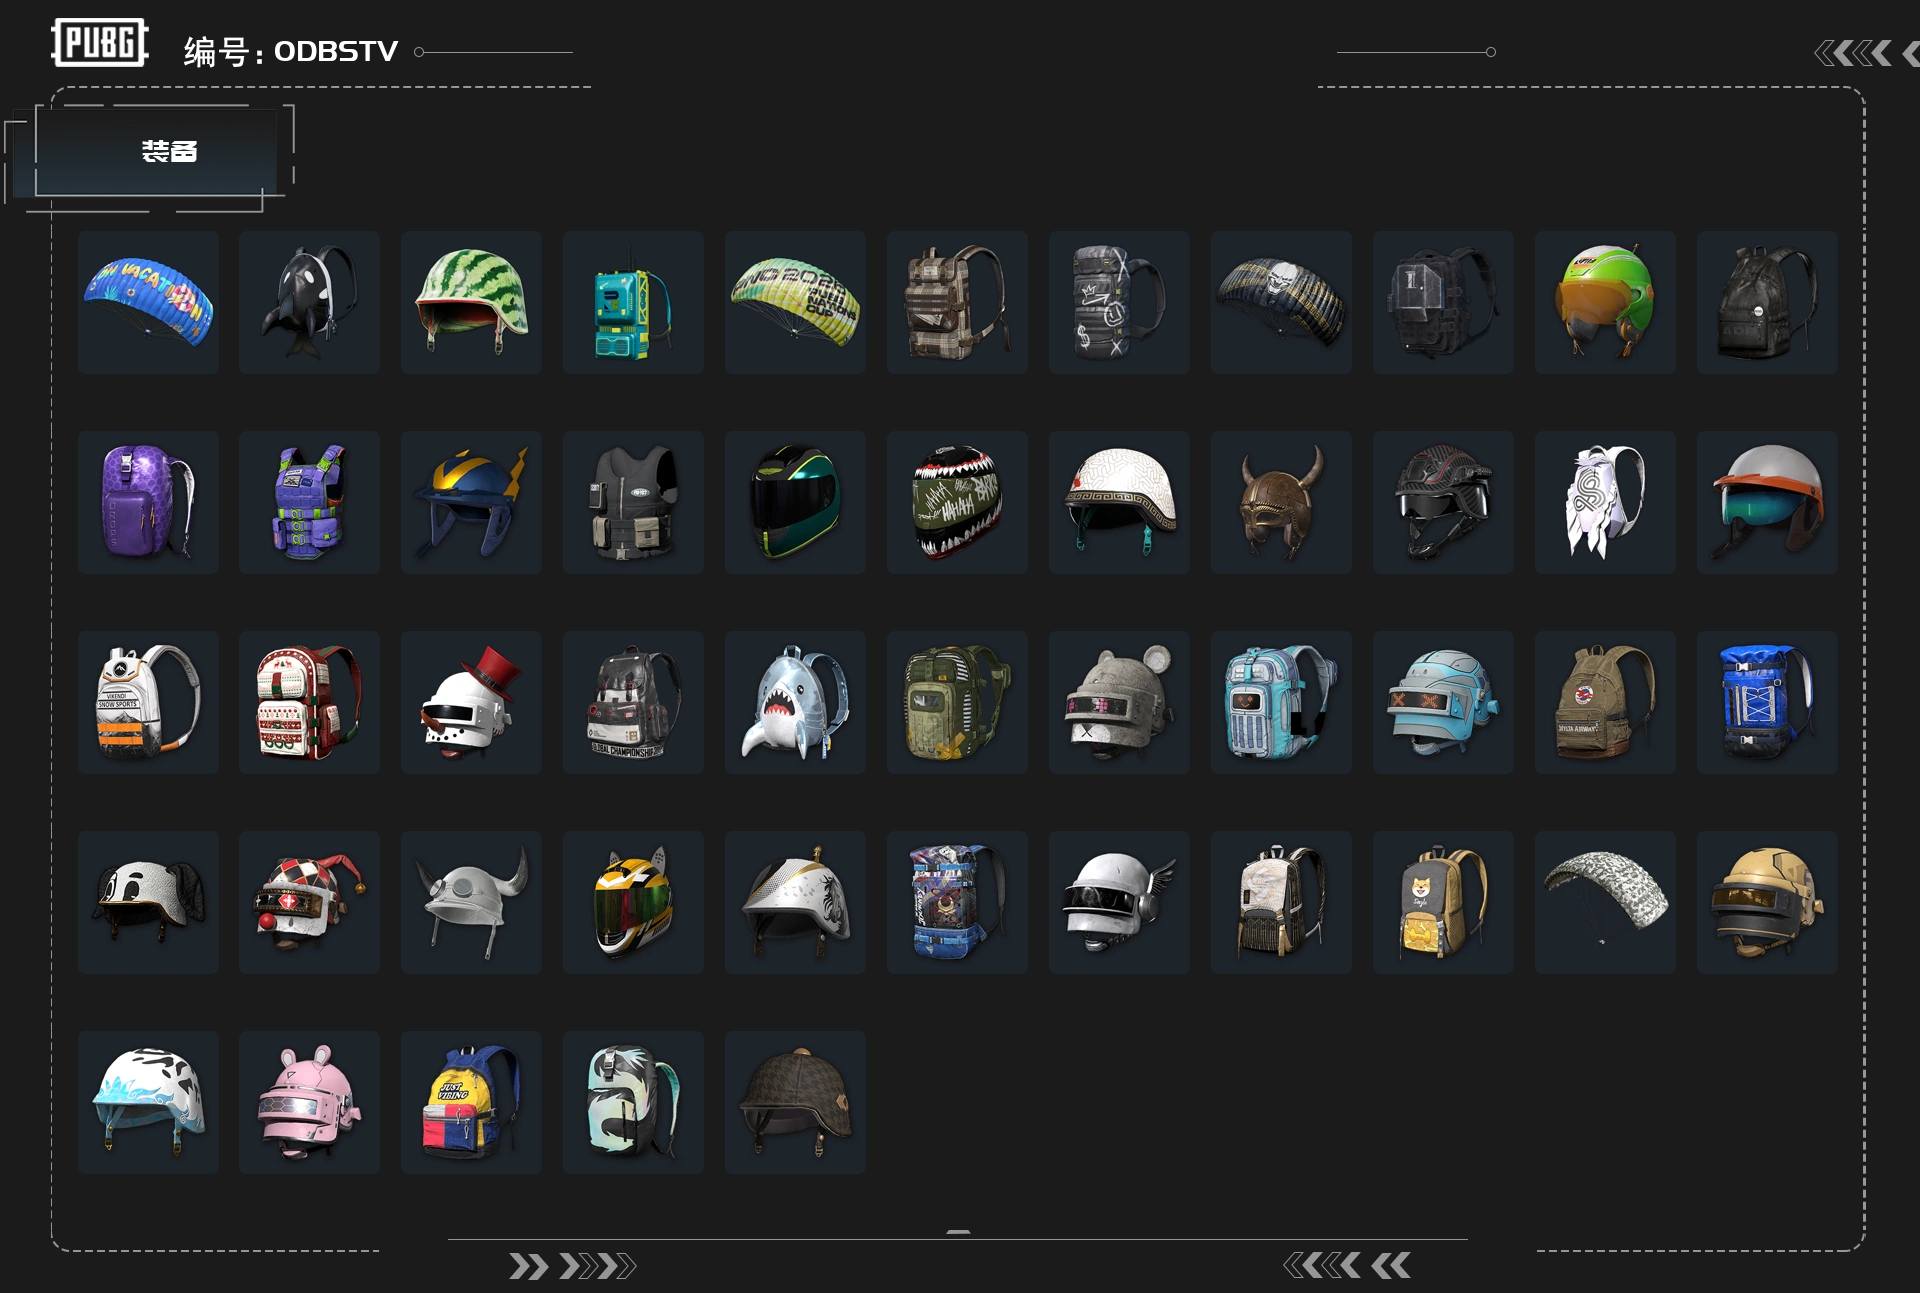Viewport: 1920px width, 1293px height.
Task: Select the blue lightning bolt helmet
Action: tap(472, 502)
